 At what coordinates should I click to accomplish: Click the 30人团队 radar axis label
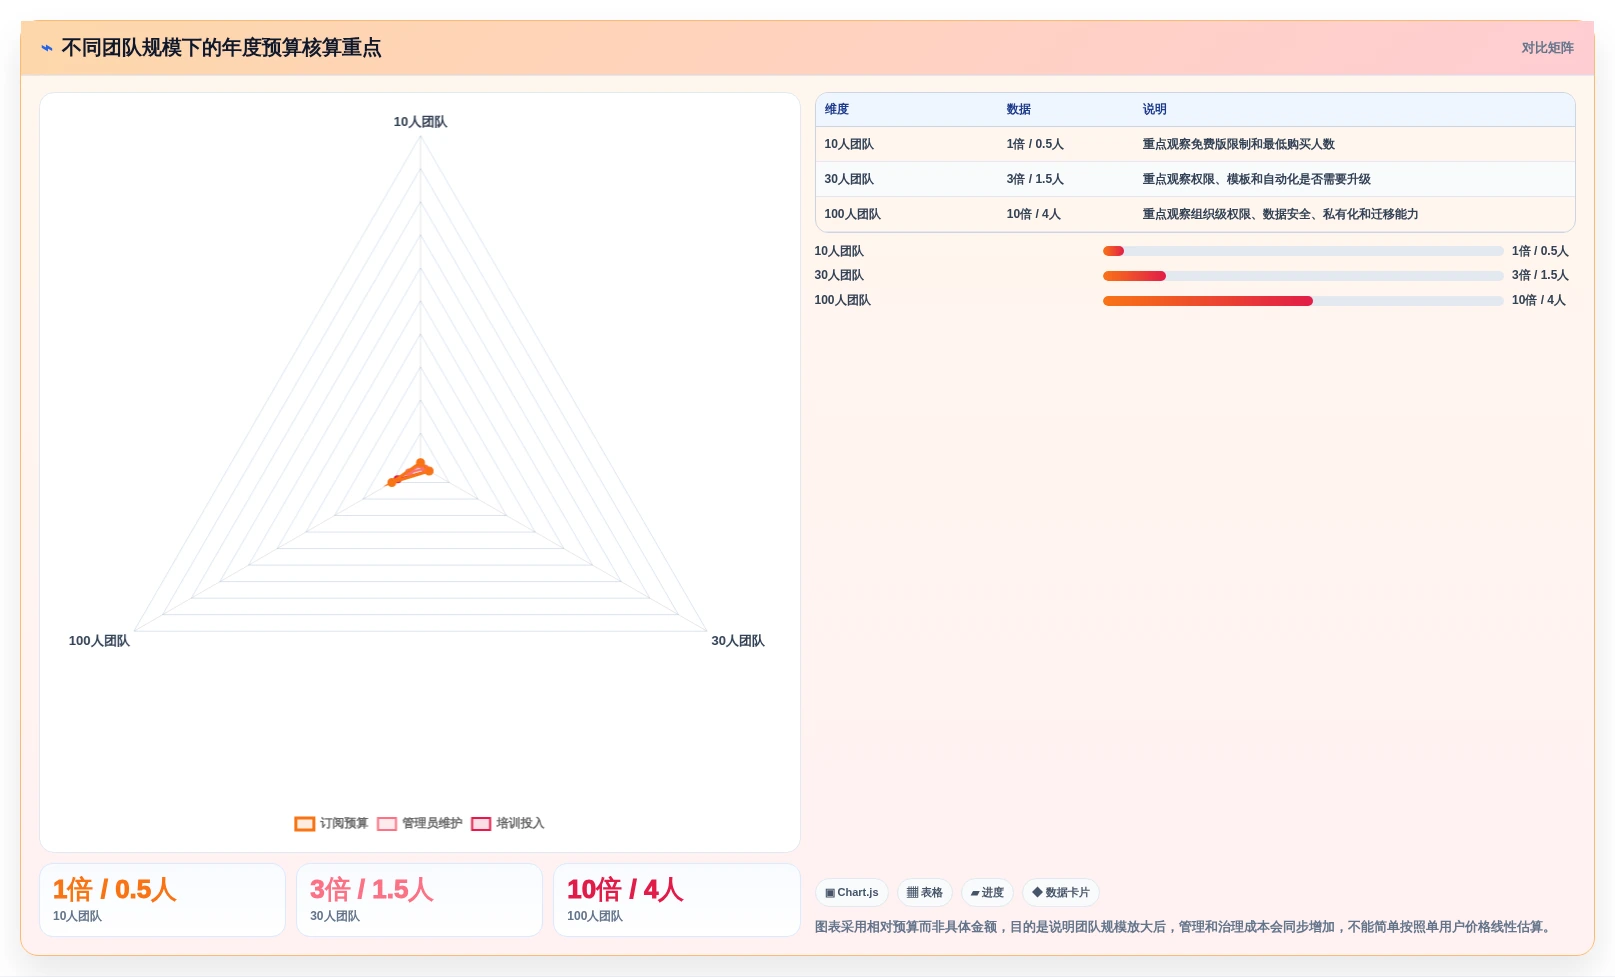click(738, 641)
